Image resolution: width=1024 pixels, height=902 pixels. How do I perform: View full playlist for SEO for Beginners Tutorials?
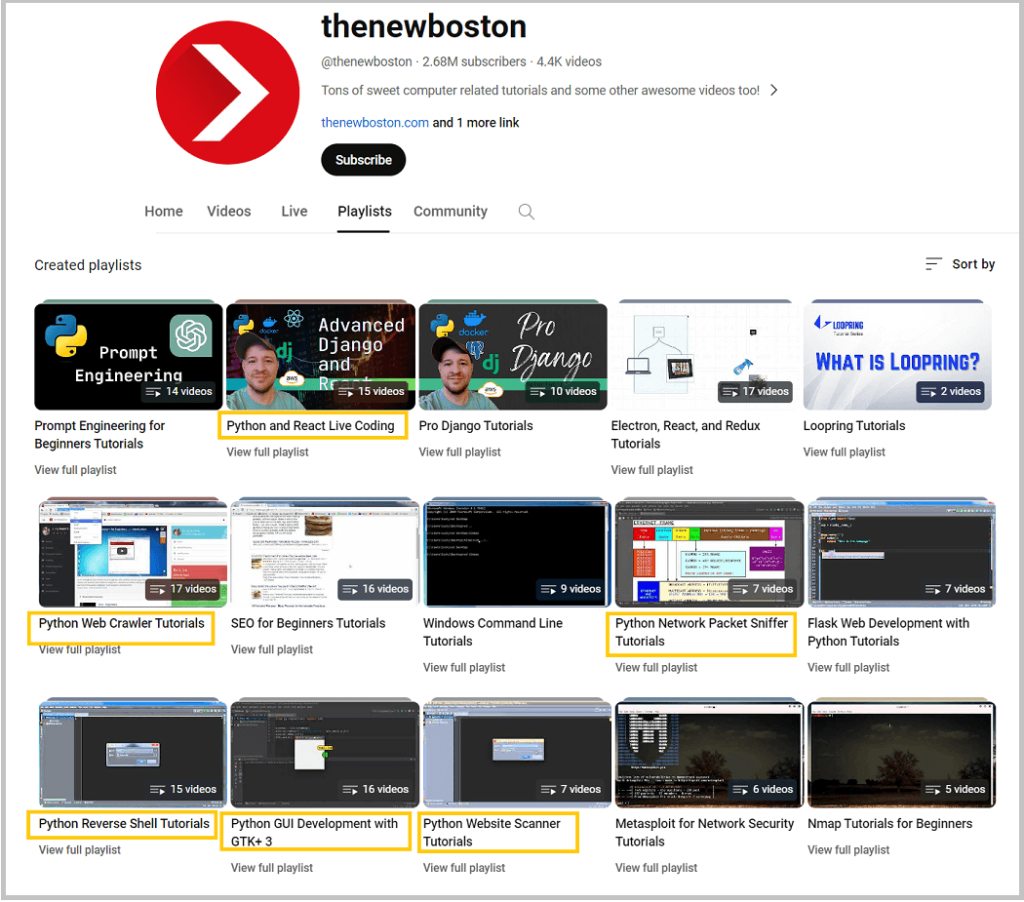pos(271,649)
